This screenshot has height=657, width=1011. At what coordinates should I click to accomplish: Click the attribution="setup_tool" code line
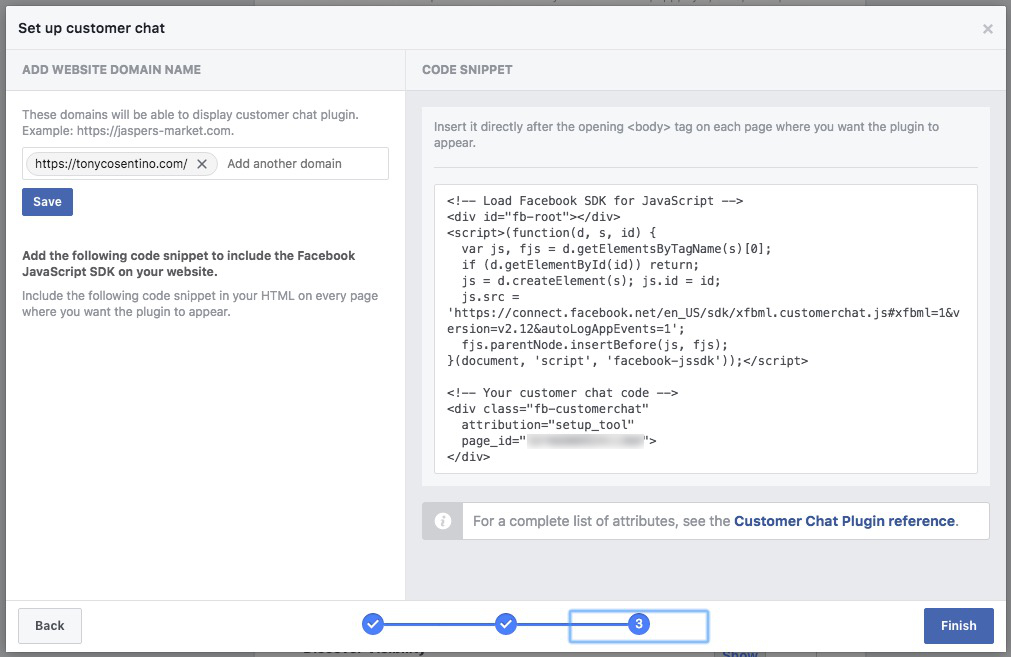pyautogui.click(x=547, y=425)
